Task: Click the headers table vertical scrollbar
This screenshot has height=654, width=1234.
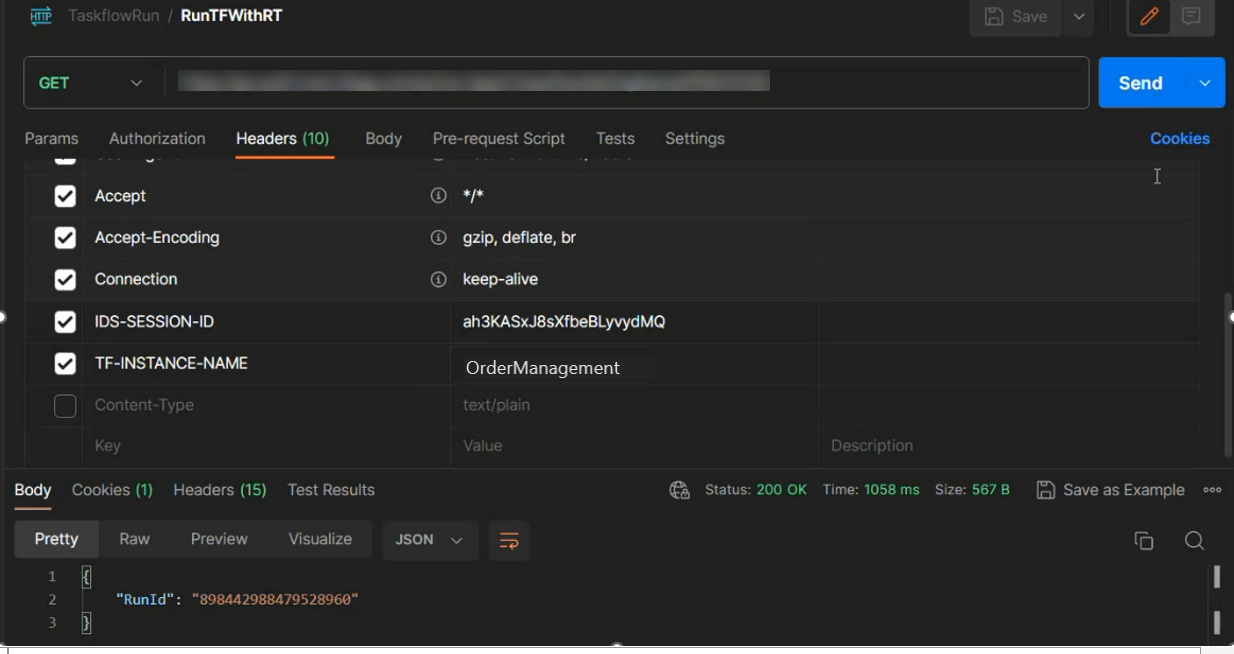Action: 1228,375
